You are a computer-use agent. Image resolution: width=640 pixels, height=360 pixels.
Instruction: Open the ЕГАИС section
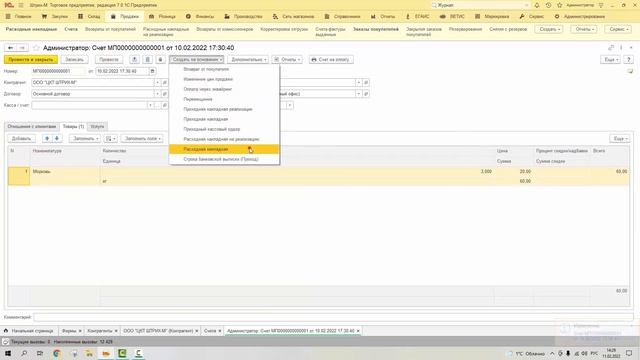pyautogui.click(x=418, y=16)
